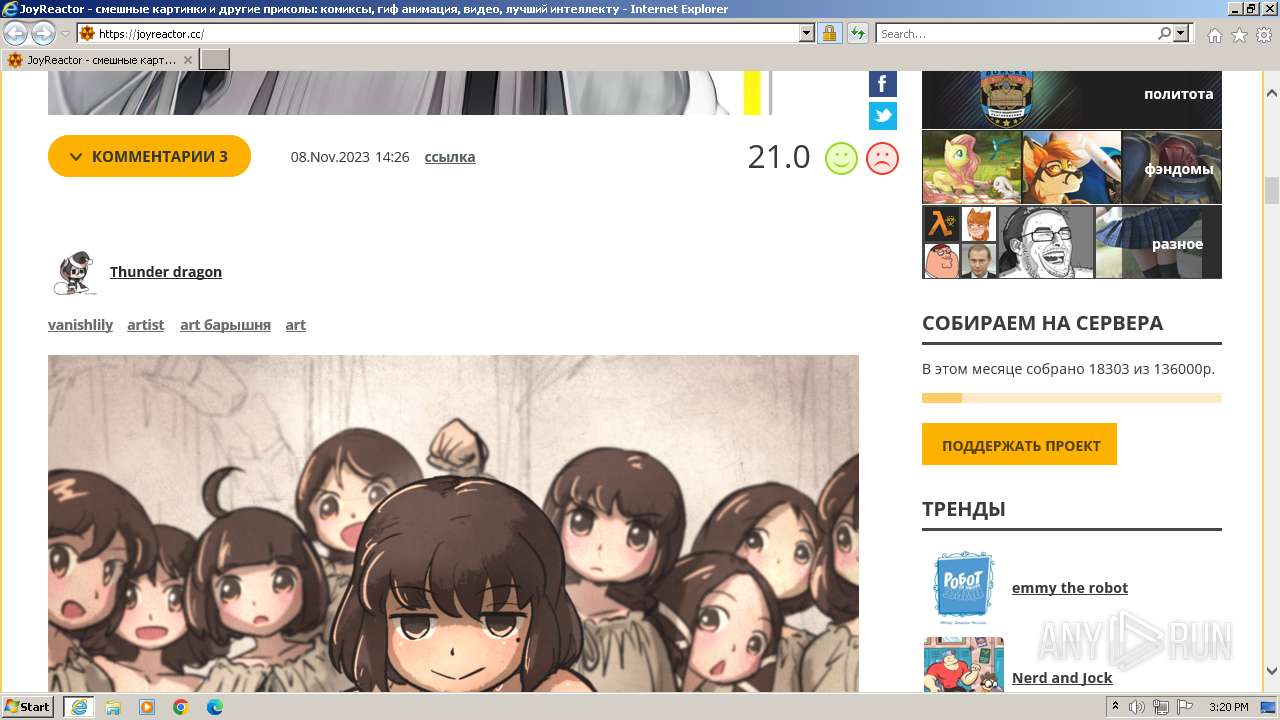This screenshot has width=1280, height=720.
Task: Open media player icon in taskbar
Action: (x=147, y=707)
